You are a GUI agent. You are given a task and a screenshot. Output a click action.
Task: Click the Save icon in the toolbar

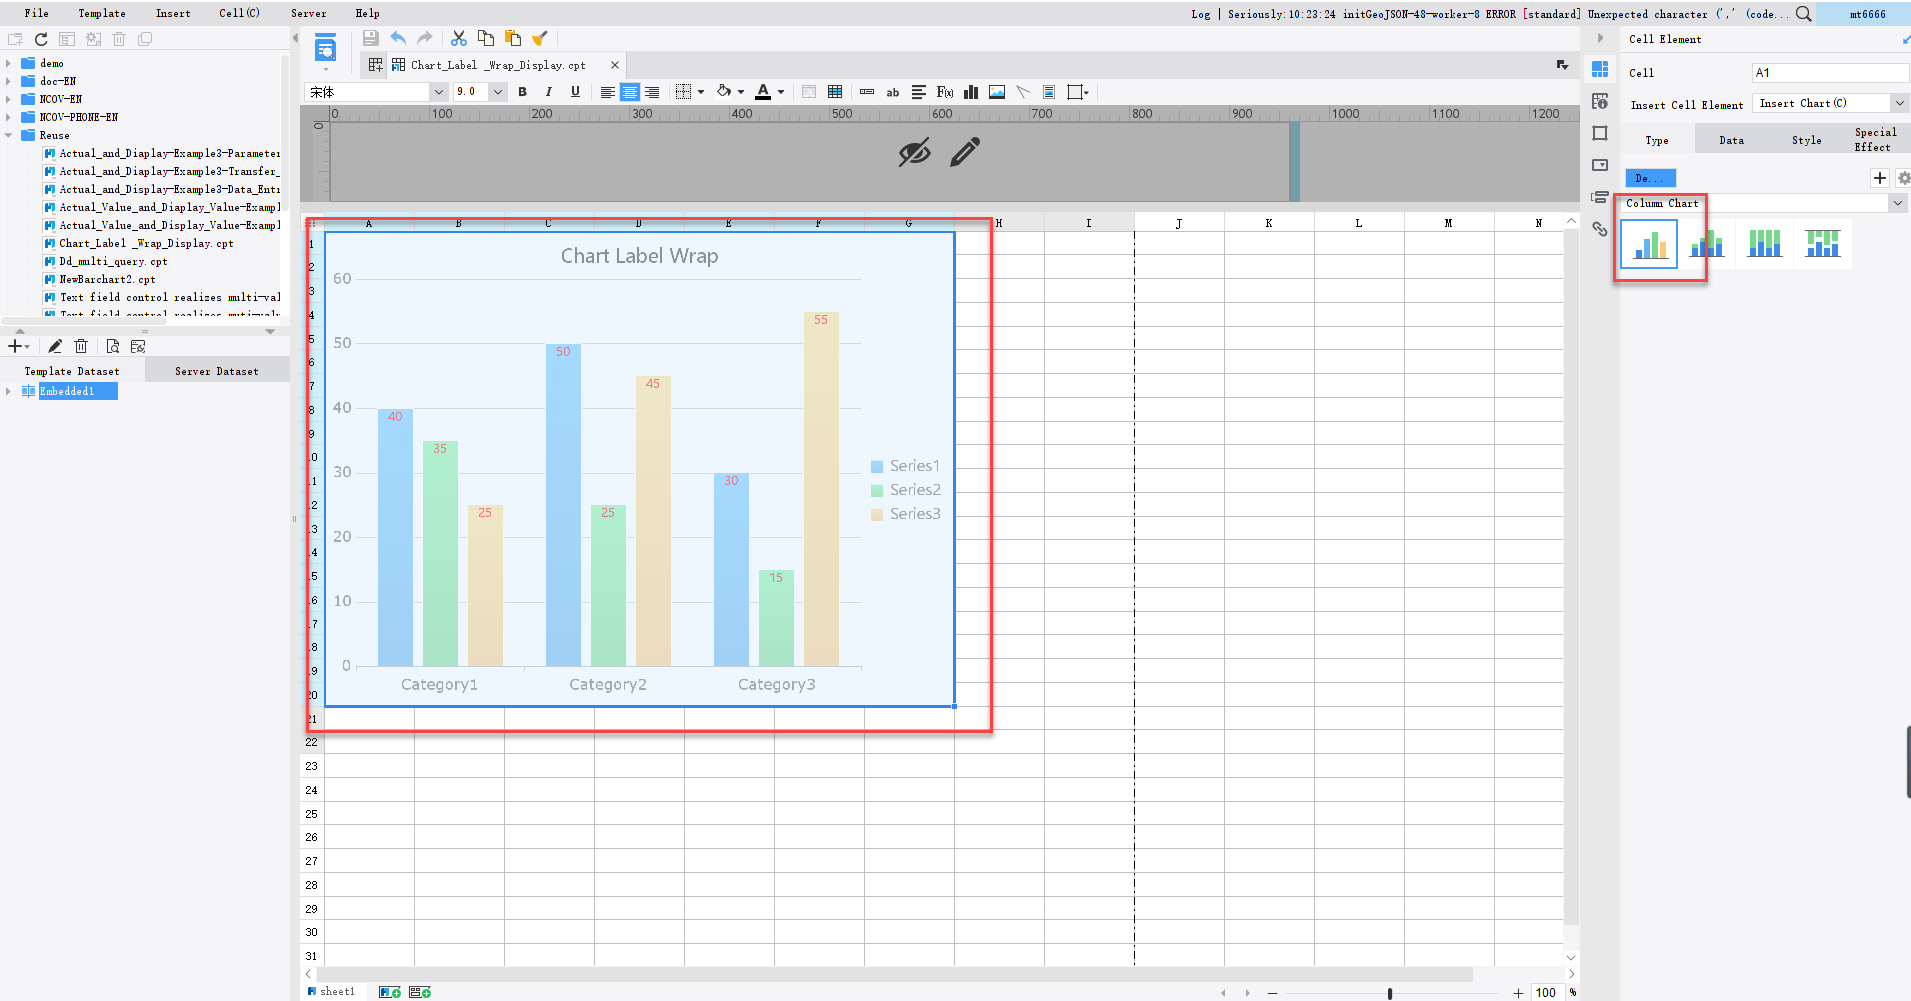click(x=370, y=37)
